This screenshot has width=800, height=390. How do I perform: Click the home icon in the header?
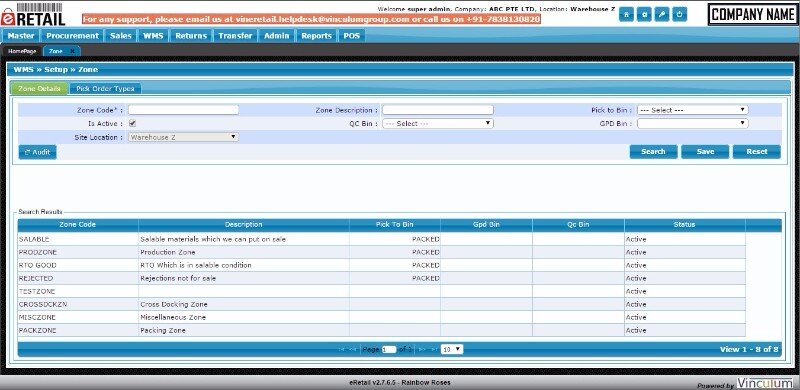click(x=627, y=15)
